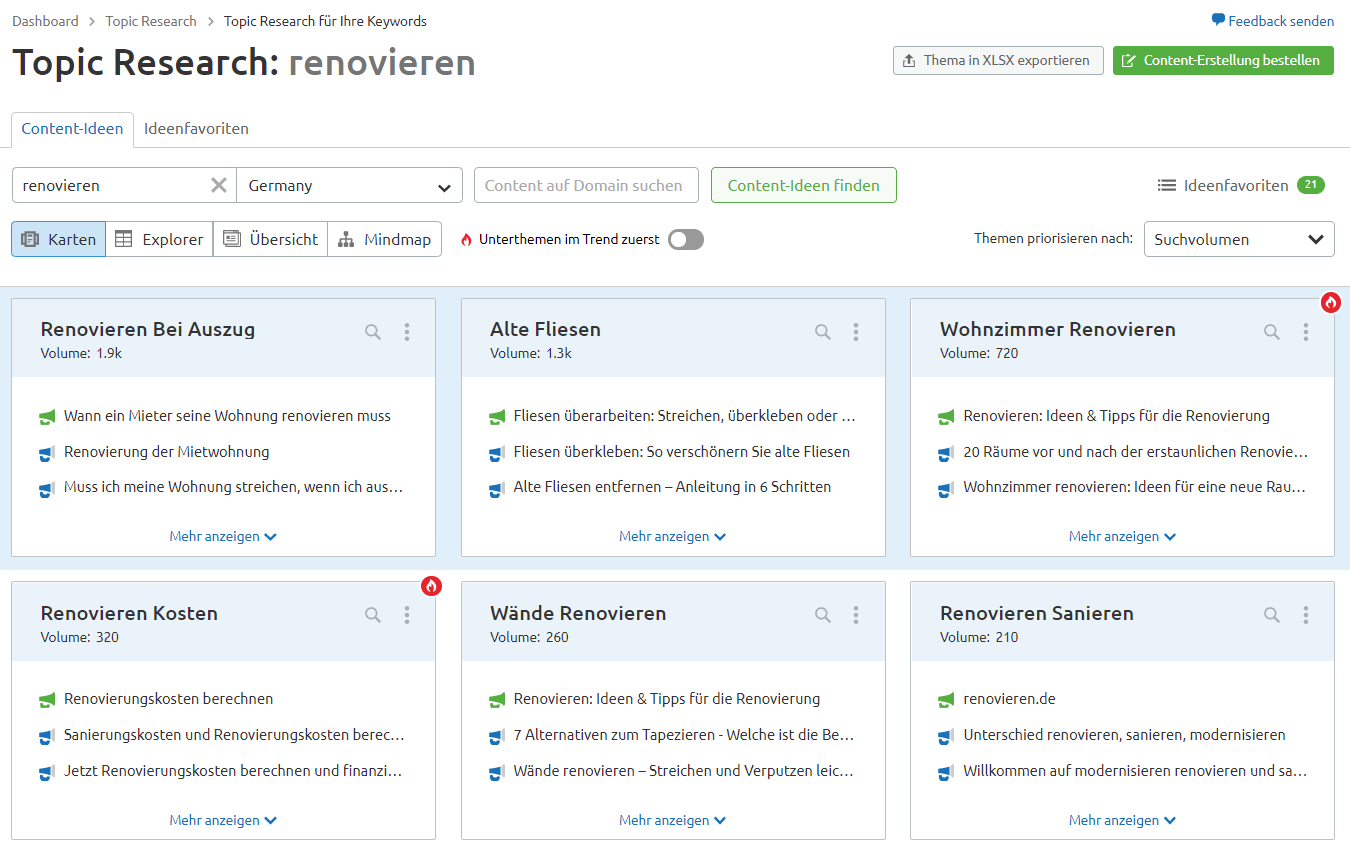Screen dimensions: 1350x848
Task: Open three-dot menu on Renovieren Kosten card
Action: 406,615
